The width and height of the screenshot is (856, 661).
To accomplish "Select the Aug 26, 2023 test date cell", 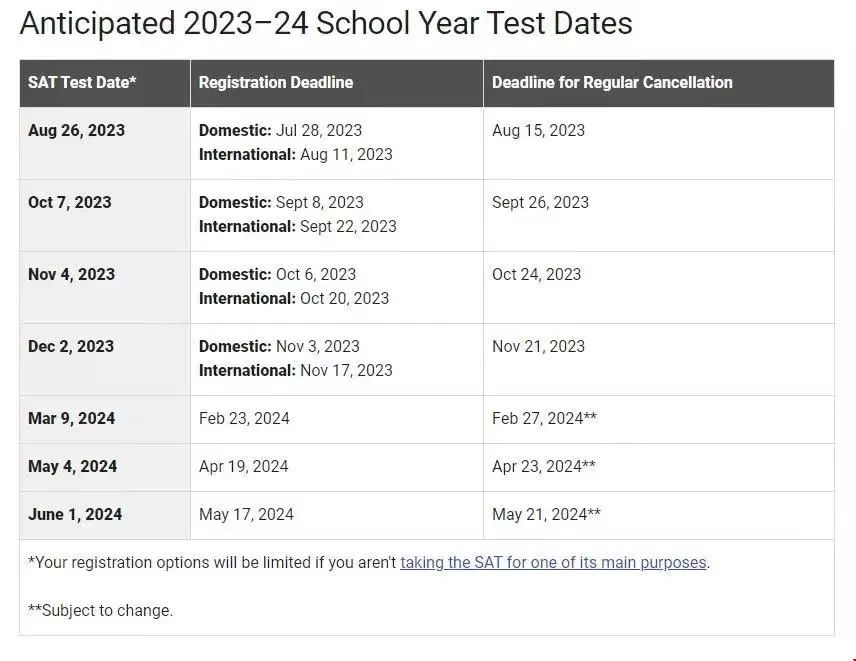I will point(105,143).
